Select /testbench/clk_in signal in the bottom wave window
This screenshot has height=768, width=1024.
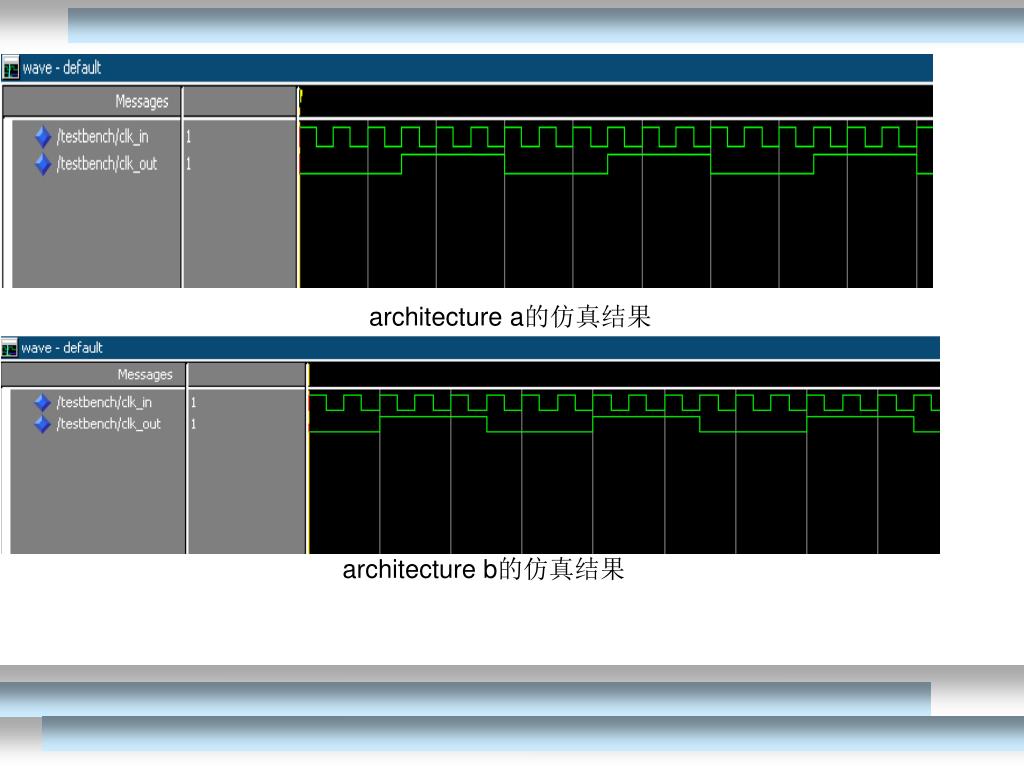click(104, 402)
